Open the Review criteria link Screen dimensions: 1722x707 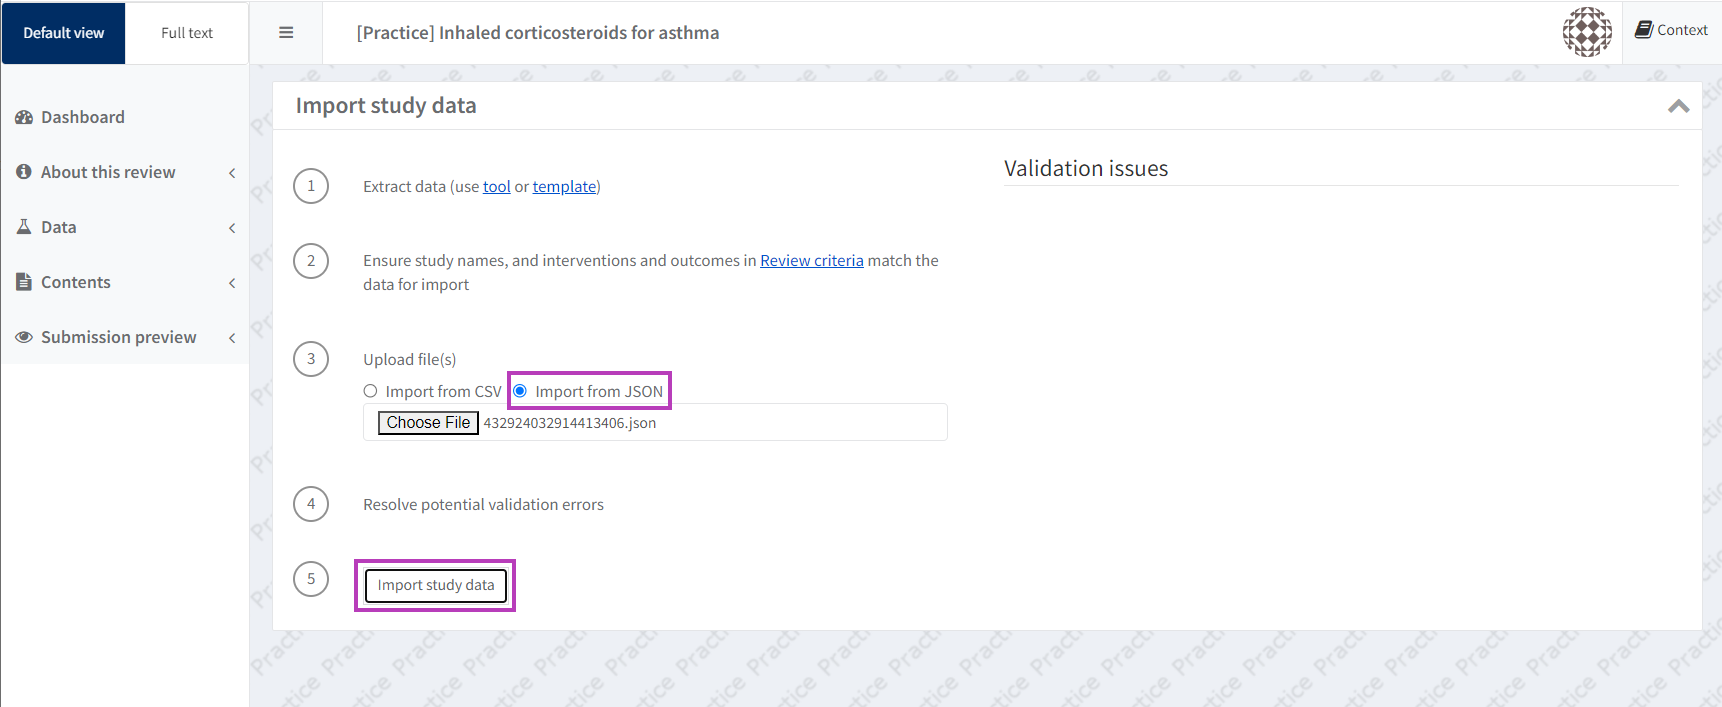[x=811, y=261]
